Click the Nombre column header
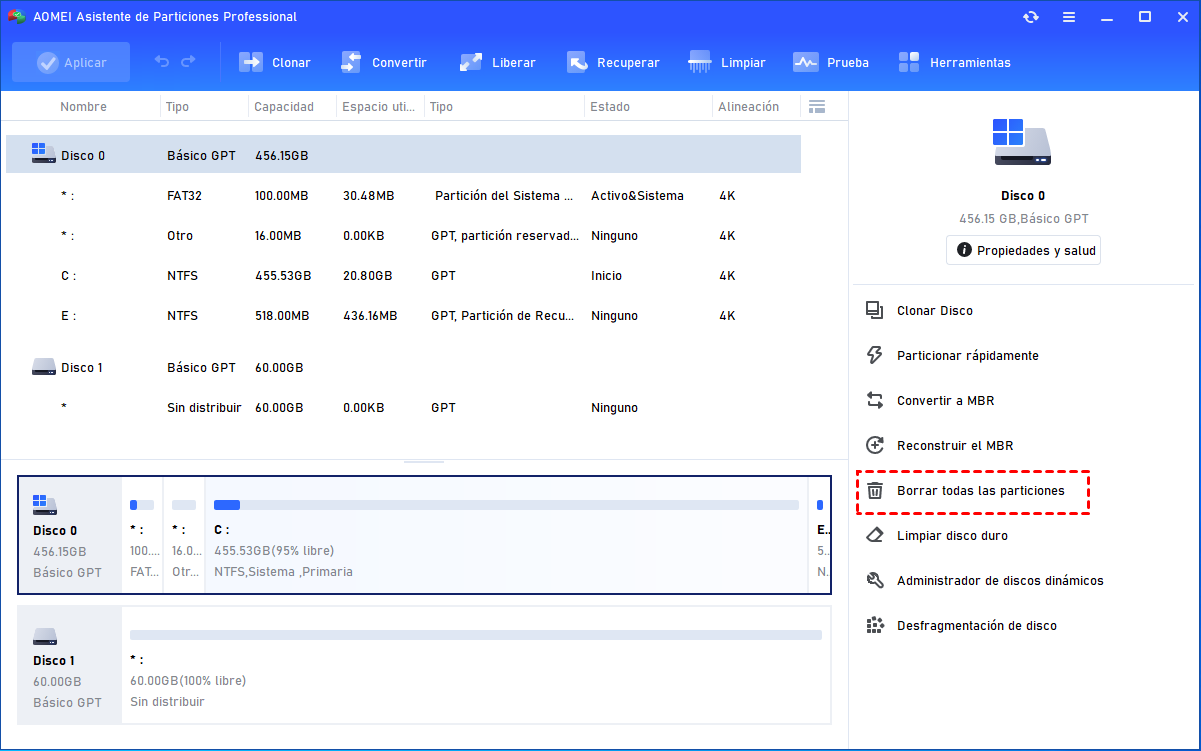1201x751 pixels. tap(83, 107)
